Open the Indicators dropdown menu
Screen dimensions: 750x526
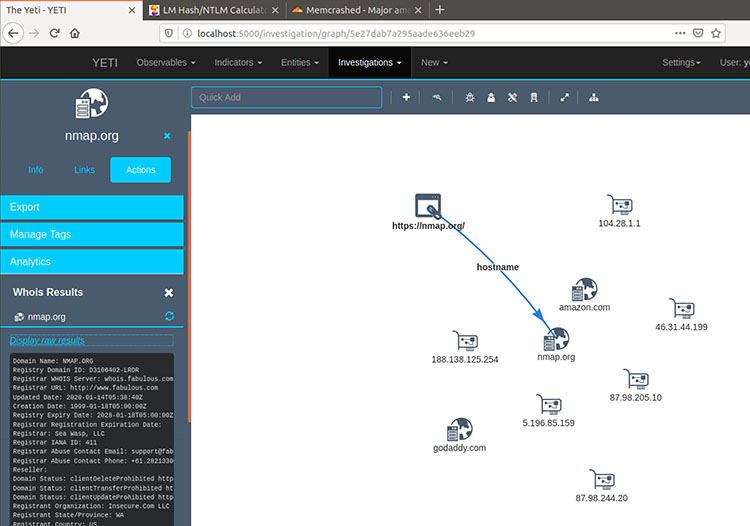click(238, 63)
